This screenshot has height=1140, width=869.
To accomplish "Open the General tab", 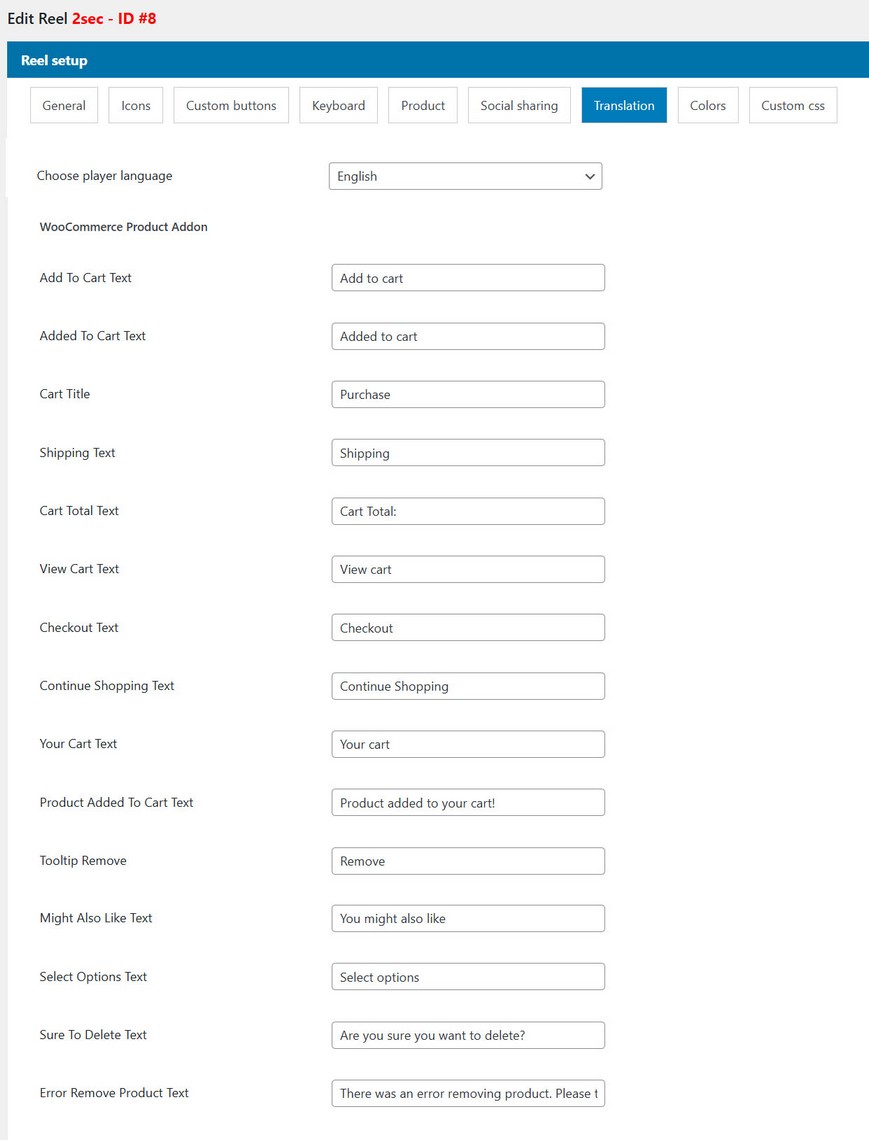I will [x=64, y=105].
